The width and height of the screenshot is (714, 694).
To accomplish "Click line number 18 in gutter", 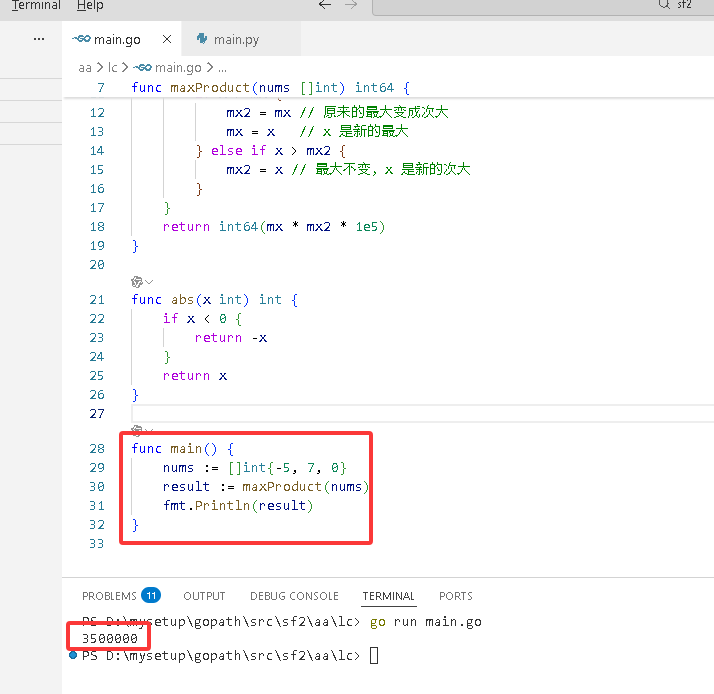I will [97, 227].
